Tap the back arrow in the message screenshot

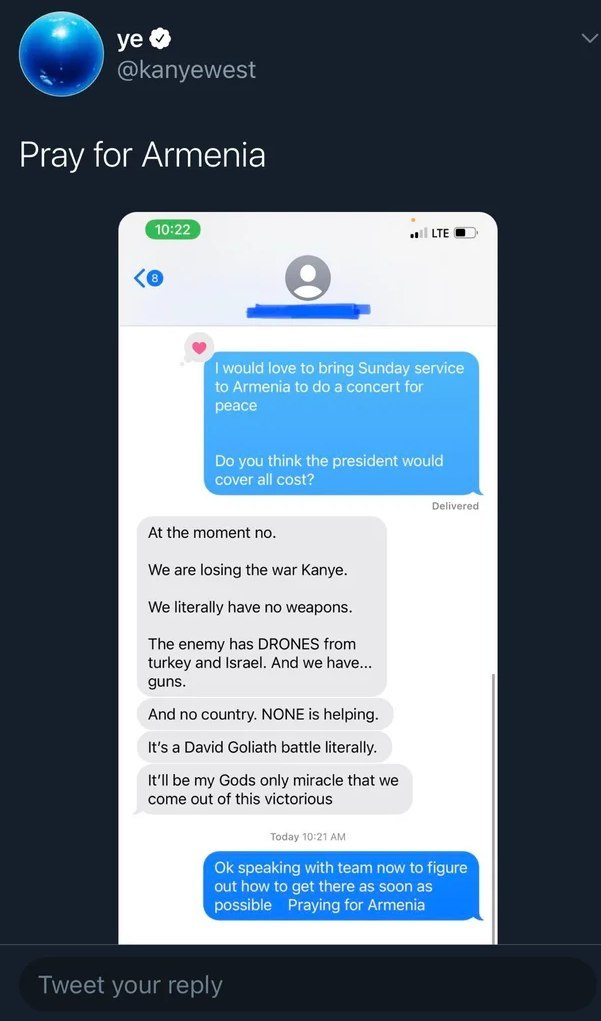pos(139,279)
